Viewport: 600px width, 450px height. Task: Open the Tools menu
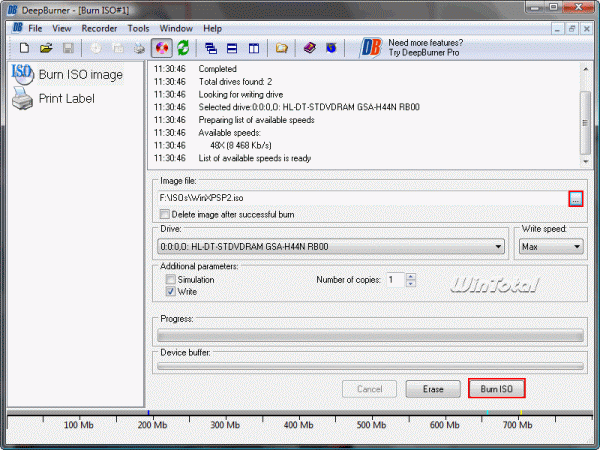(x=138, y=29)
